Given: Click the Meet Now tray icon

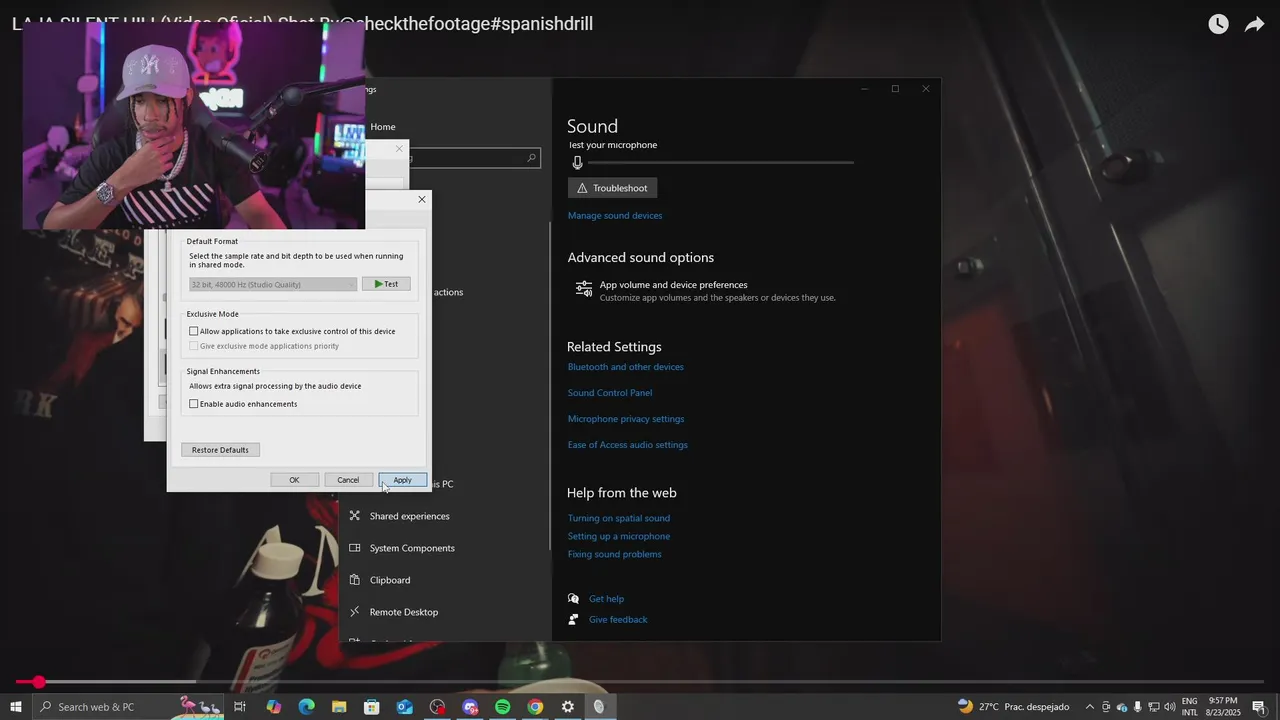Looking at the screenshot, I should [1106, 707].
